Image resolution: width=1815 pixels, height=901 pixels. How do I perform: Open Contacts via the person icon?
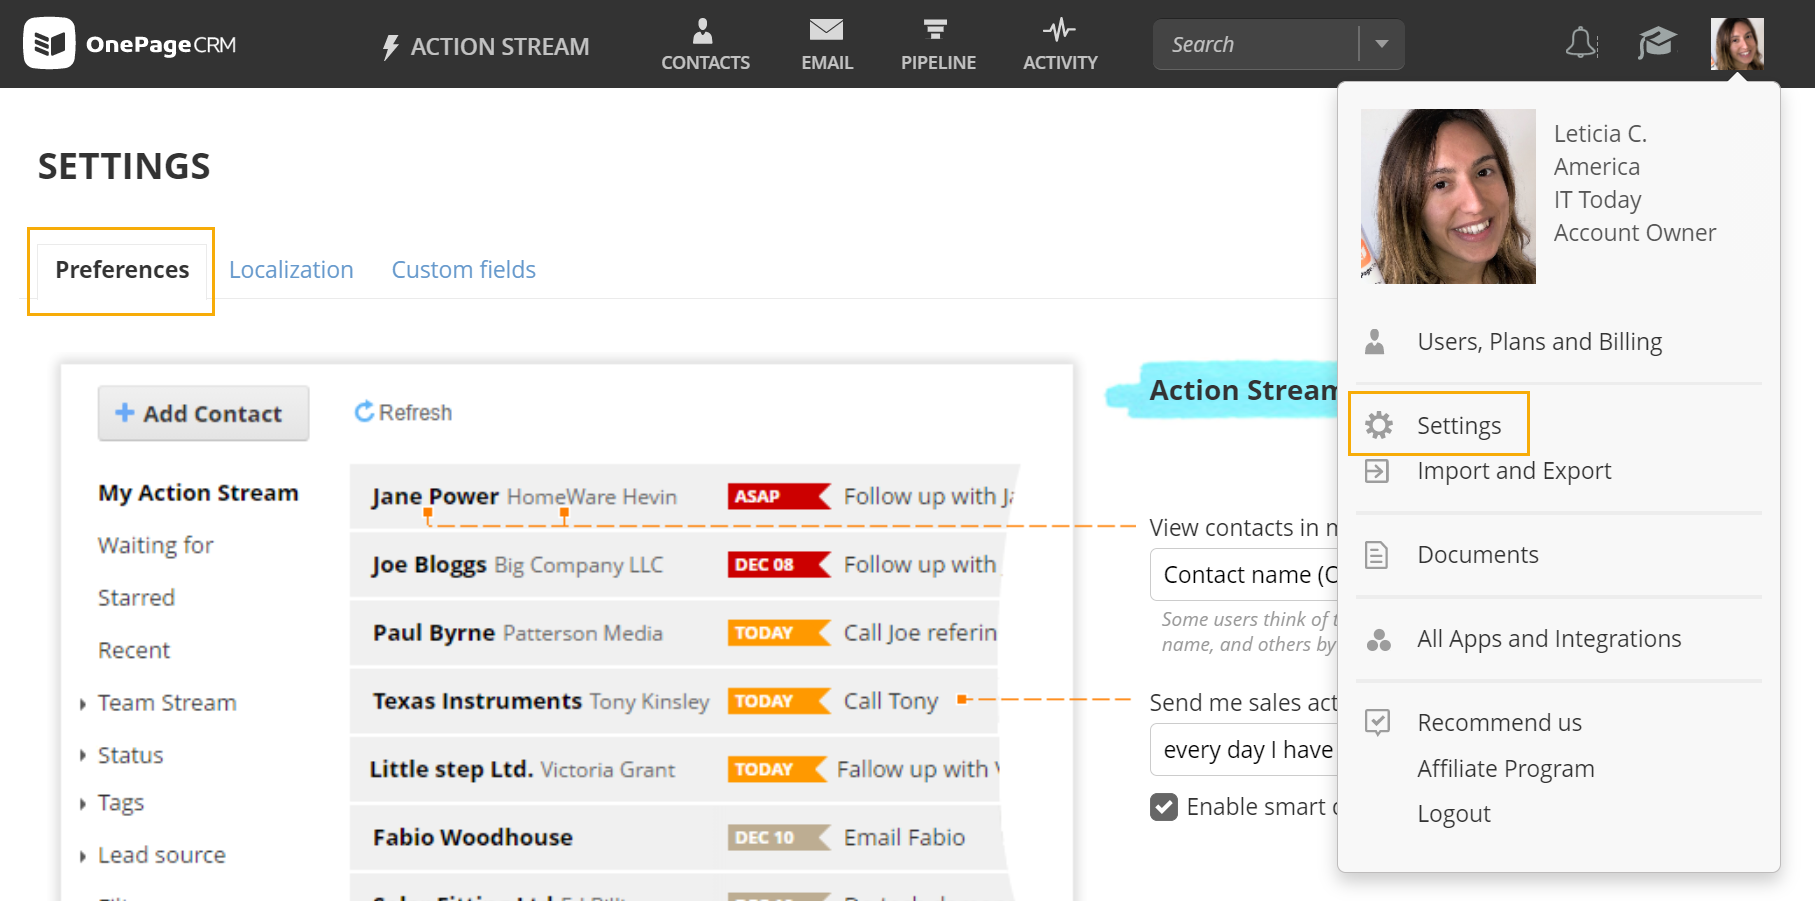click(703, 31)
